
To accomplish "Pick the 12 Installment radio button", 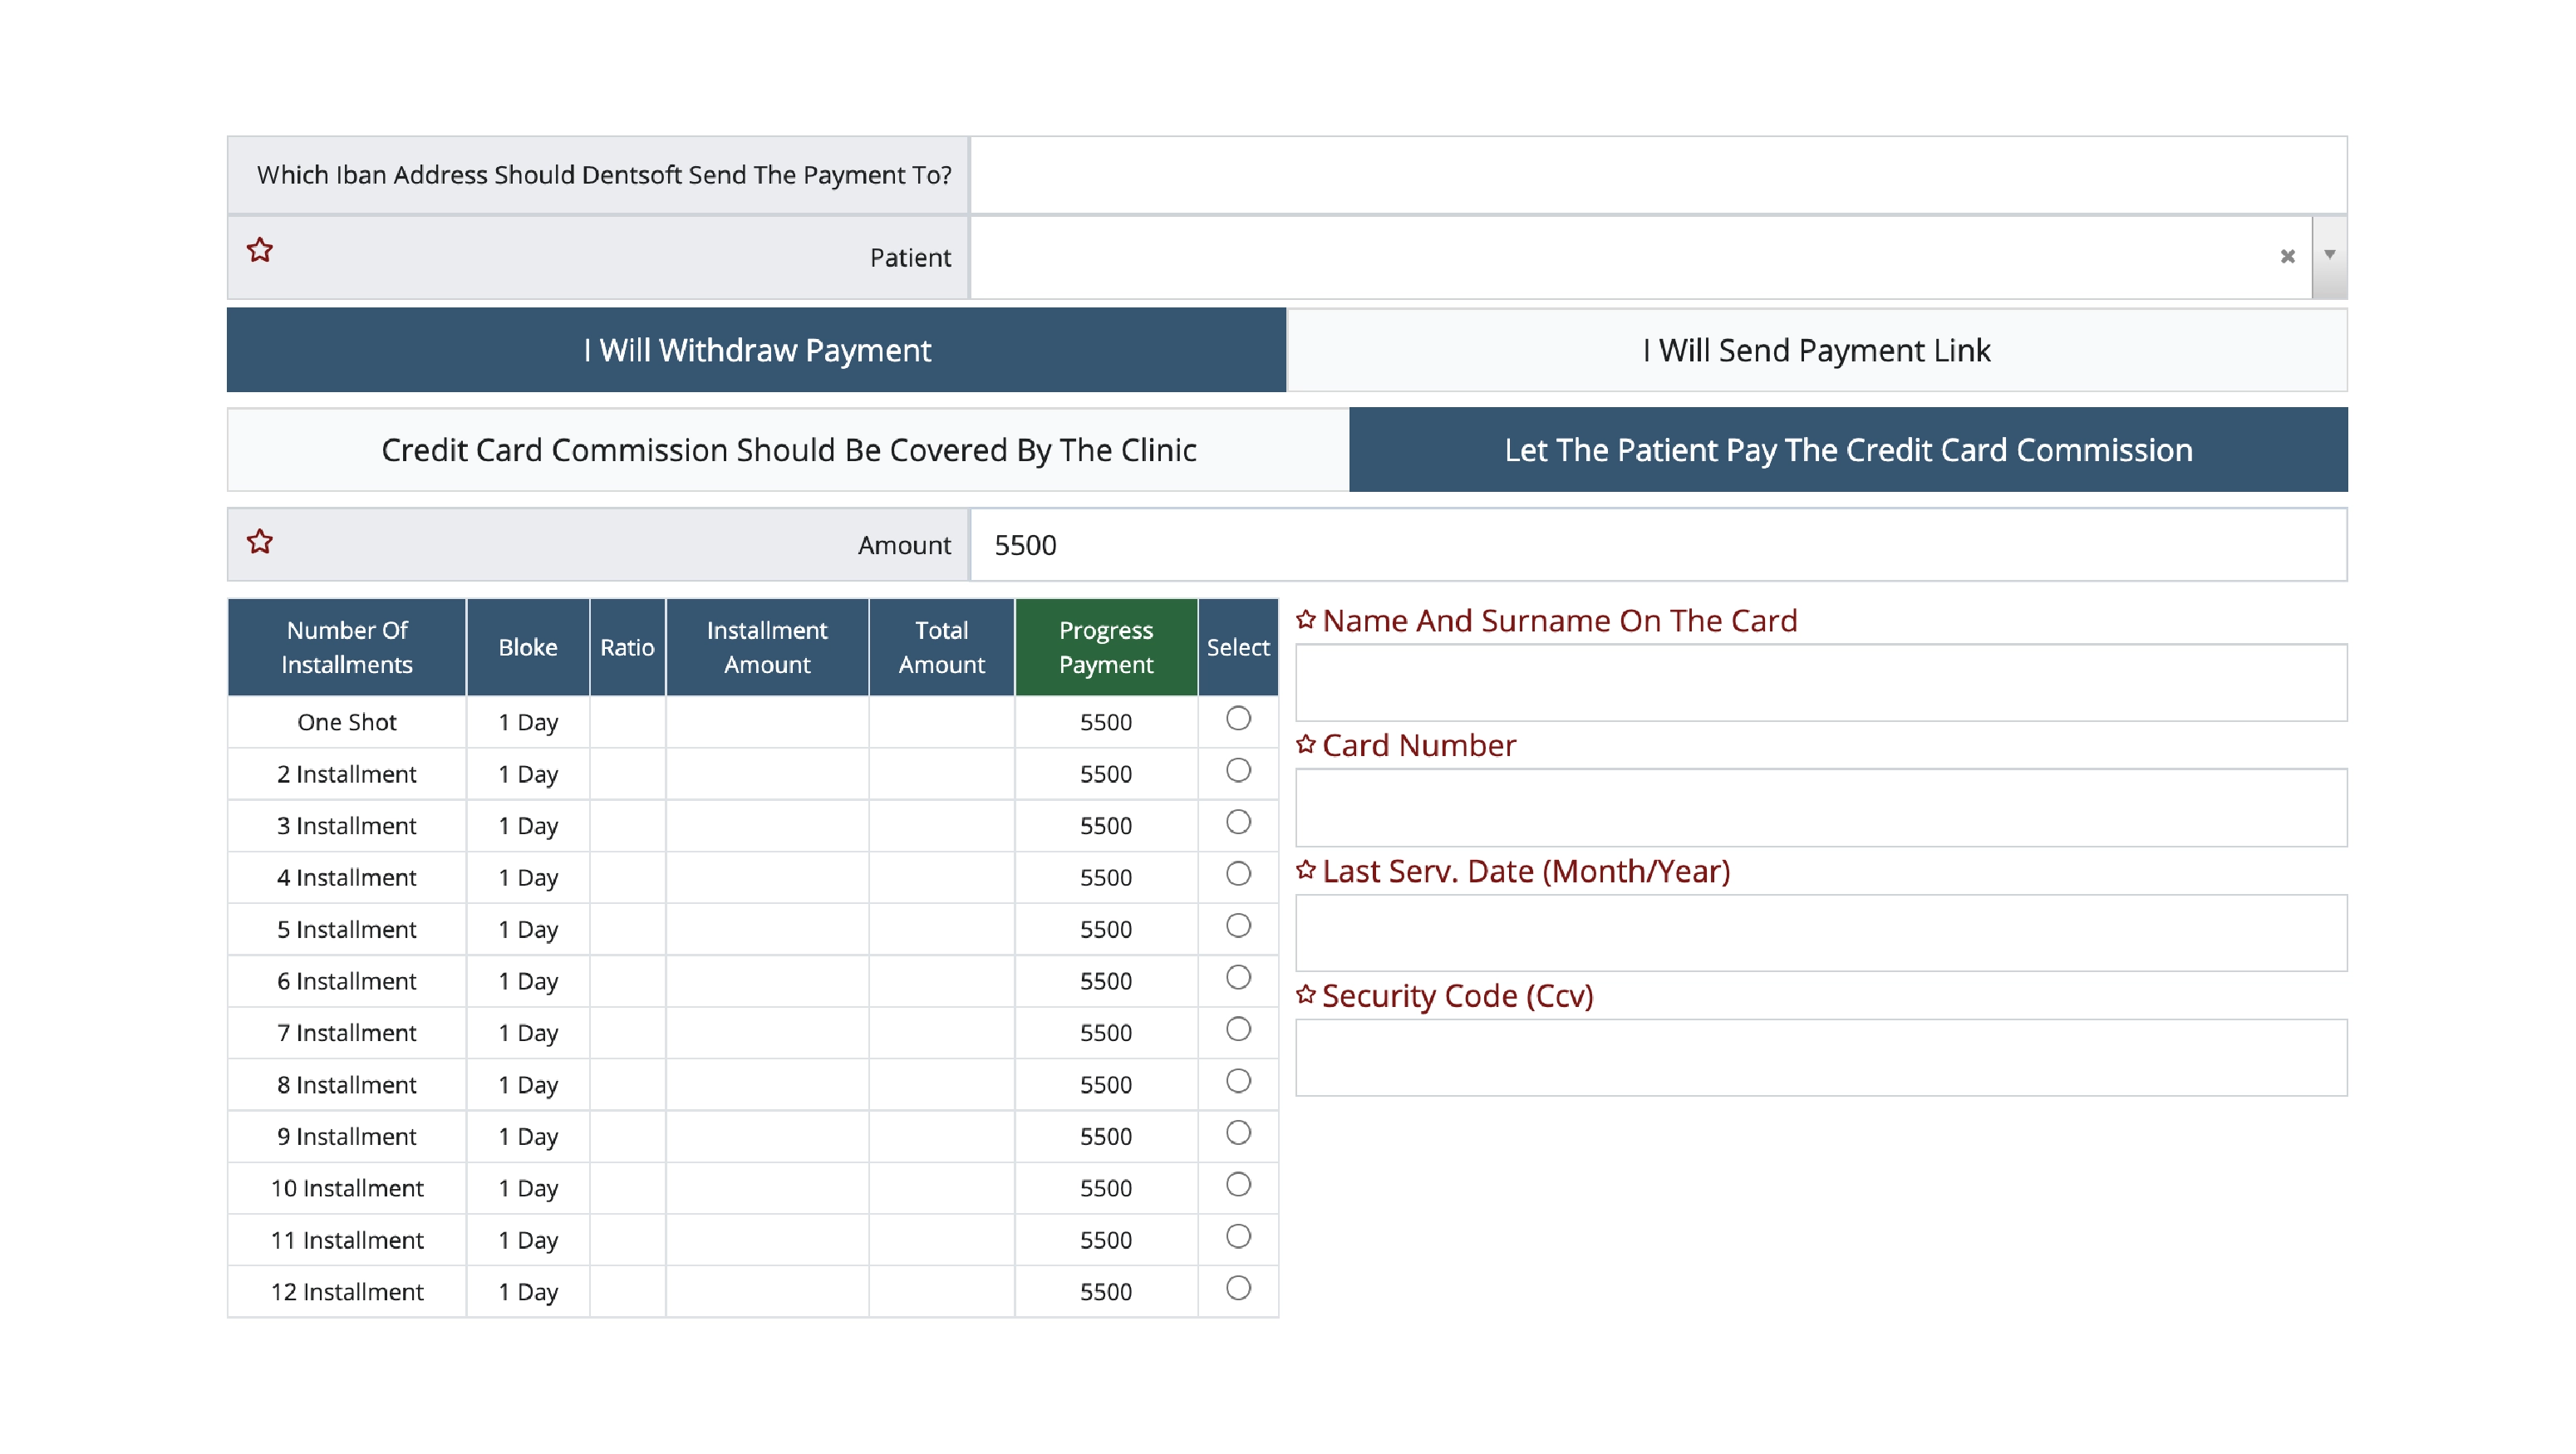I will pos(1238,1289).
